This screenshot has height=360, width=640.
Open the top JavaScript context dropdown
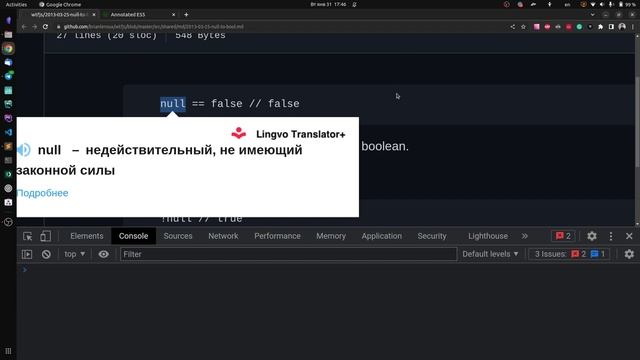tap(75, 254)
